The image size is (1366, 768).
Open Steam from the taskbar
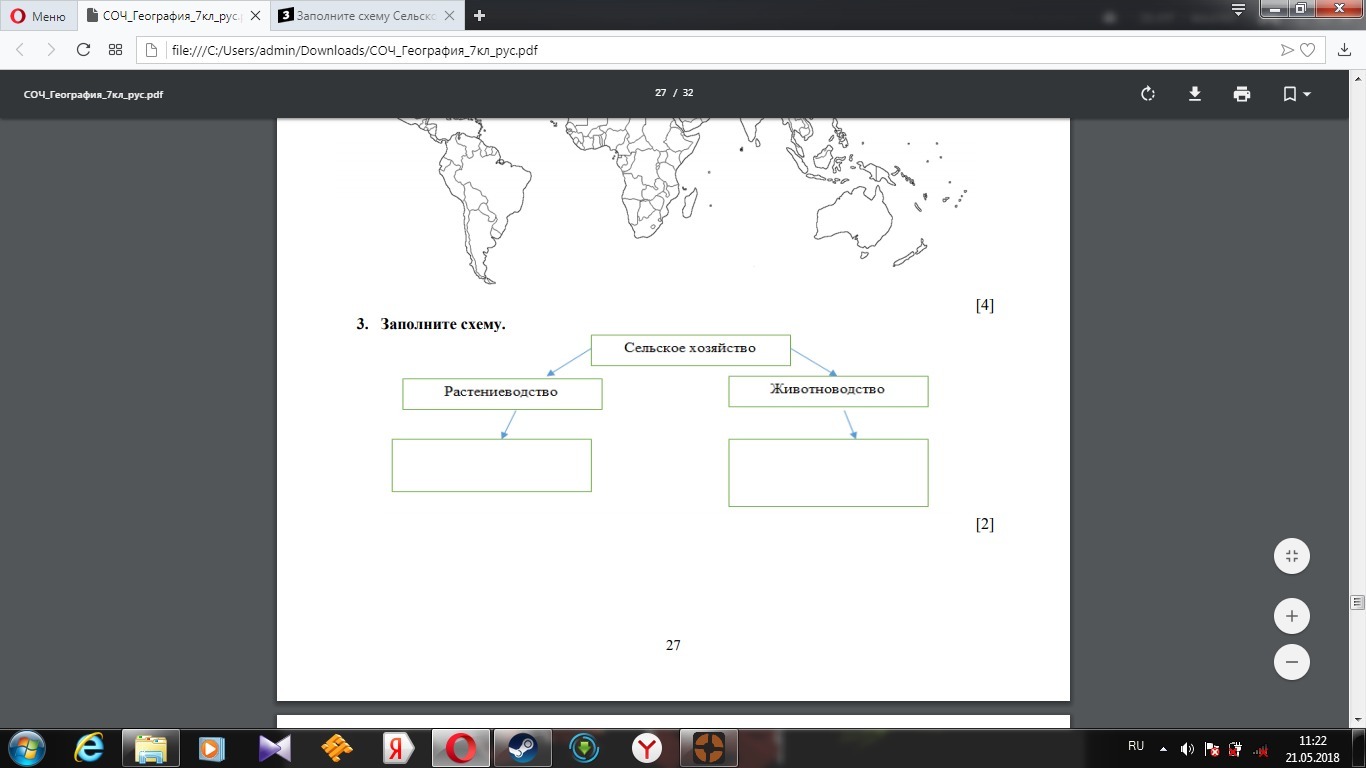click(521, 748)
